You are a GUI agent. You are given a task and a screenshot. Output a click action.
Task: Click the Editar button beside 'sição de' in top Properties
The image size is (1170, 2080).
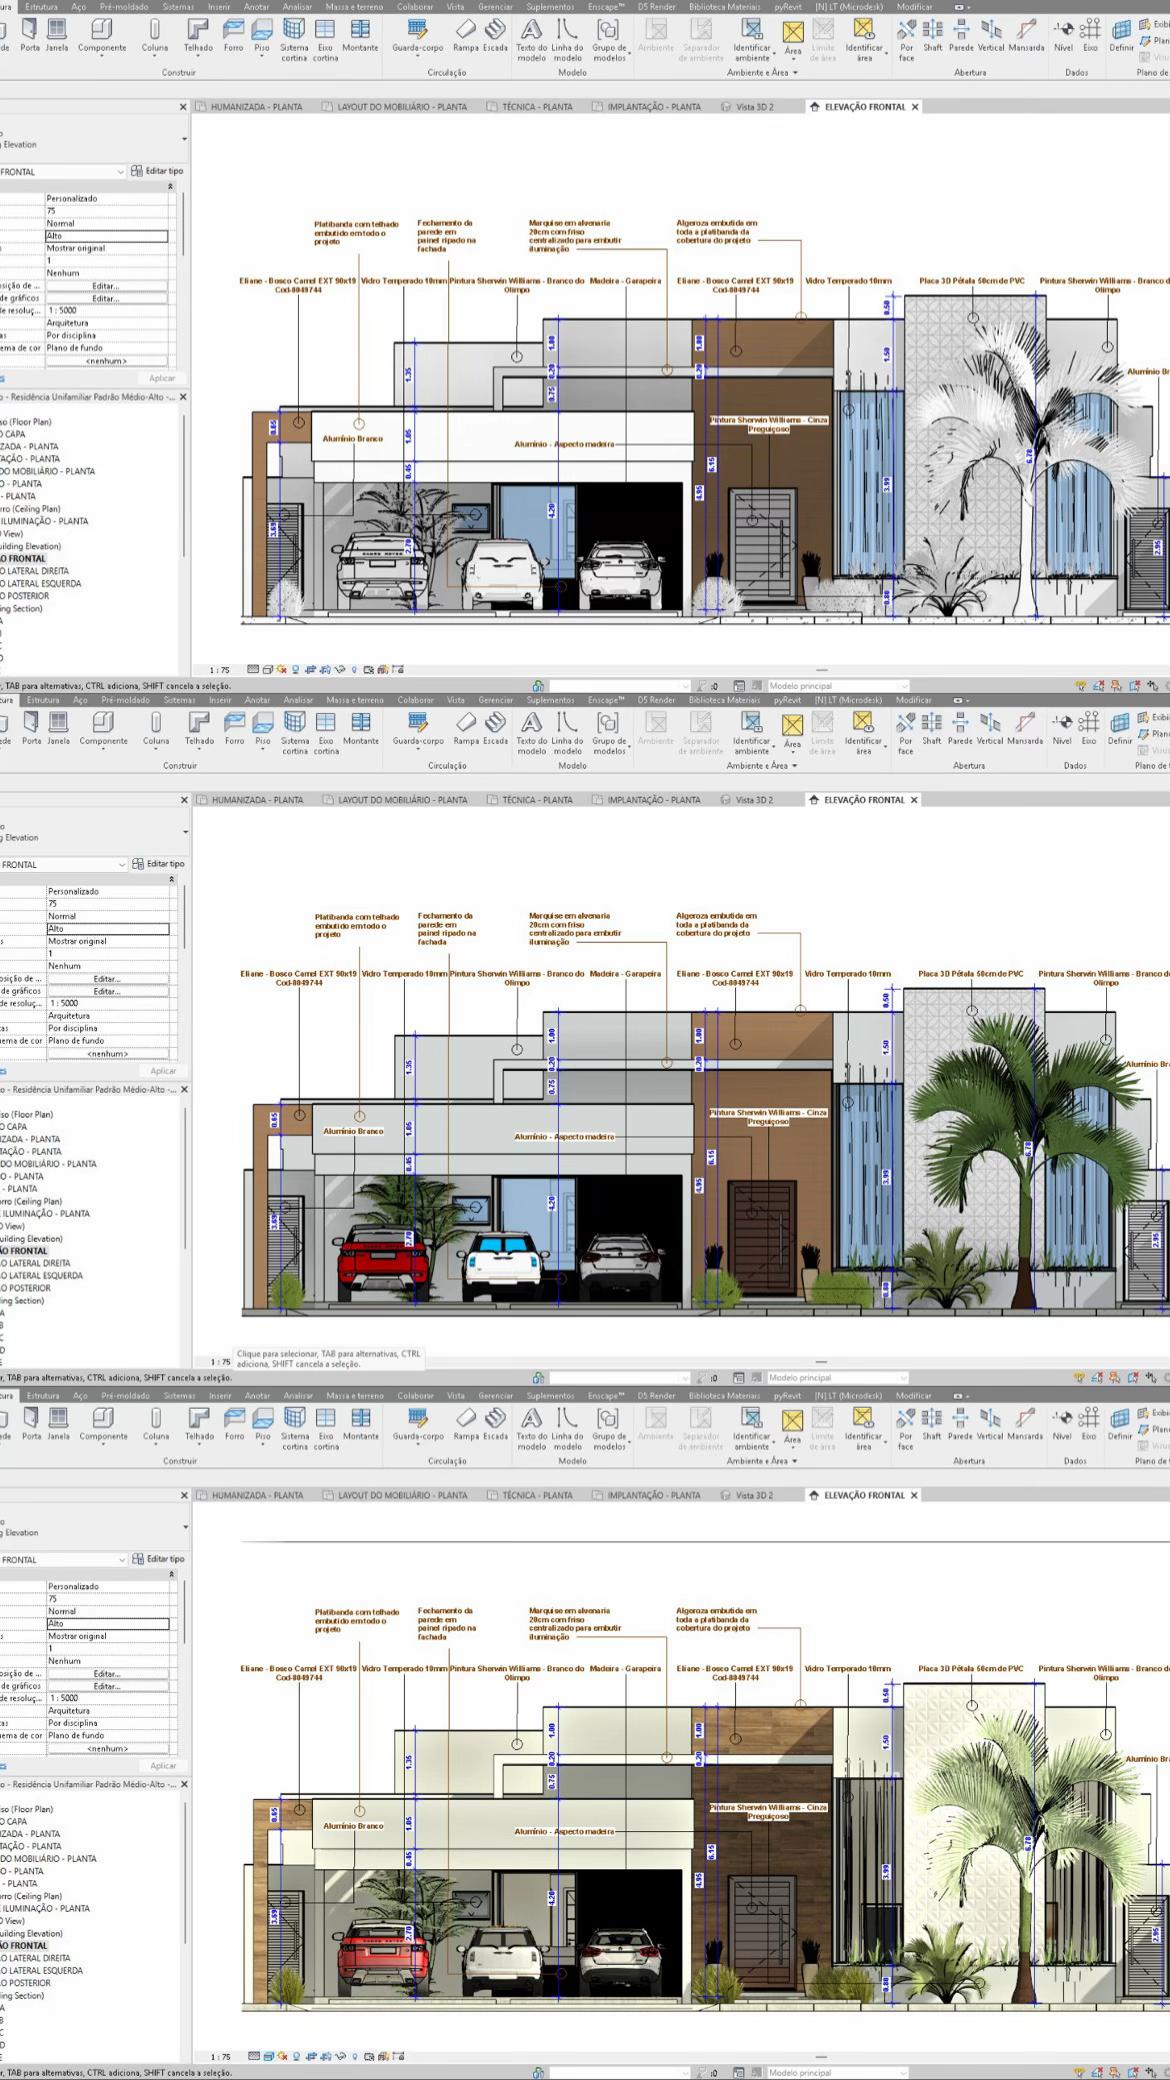(x=107, y=286)
